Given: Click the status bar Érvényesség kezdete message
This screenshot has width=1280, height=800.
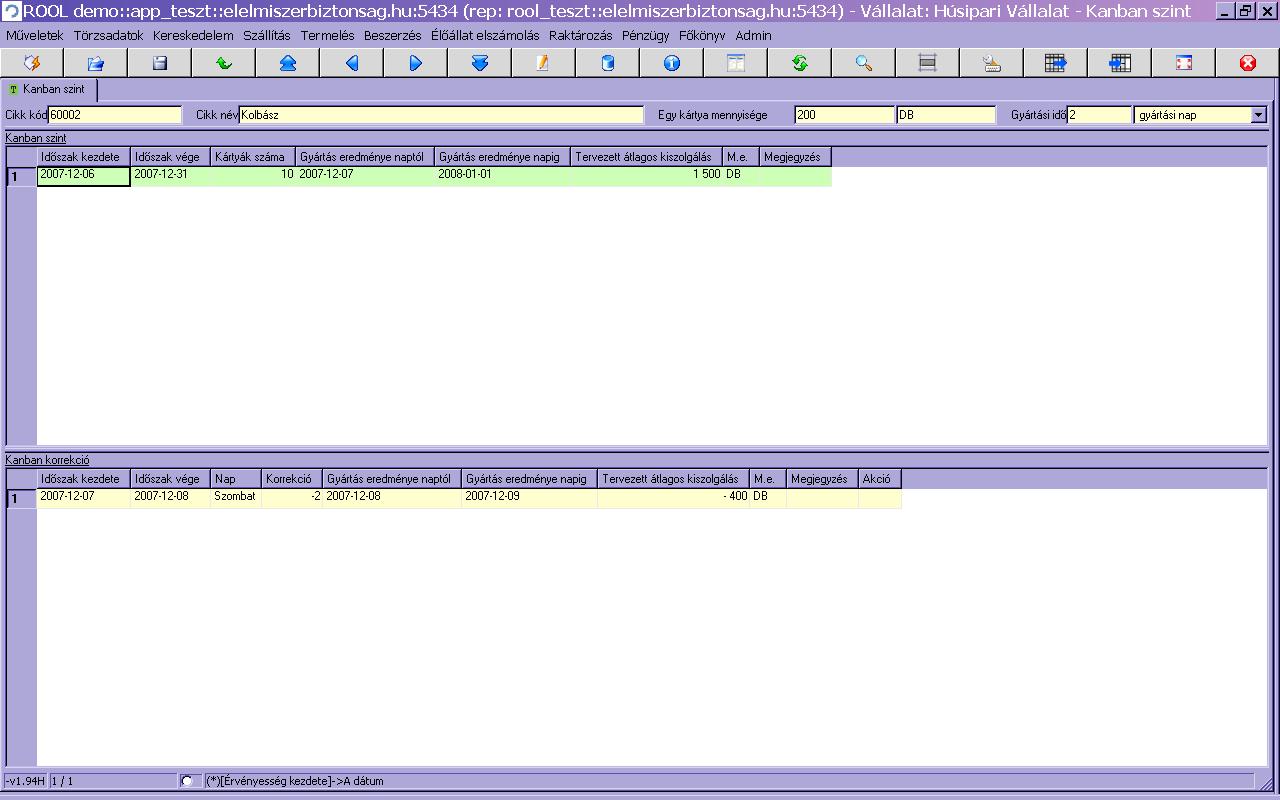Looking at the screenshot, I should [295, 781].
